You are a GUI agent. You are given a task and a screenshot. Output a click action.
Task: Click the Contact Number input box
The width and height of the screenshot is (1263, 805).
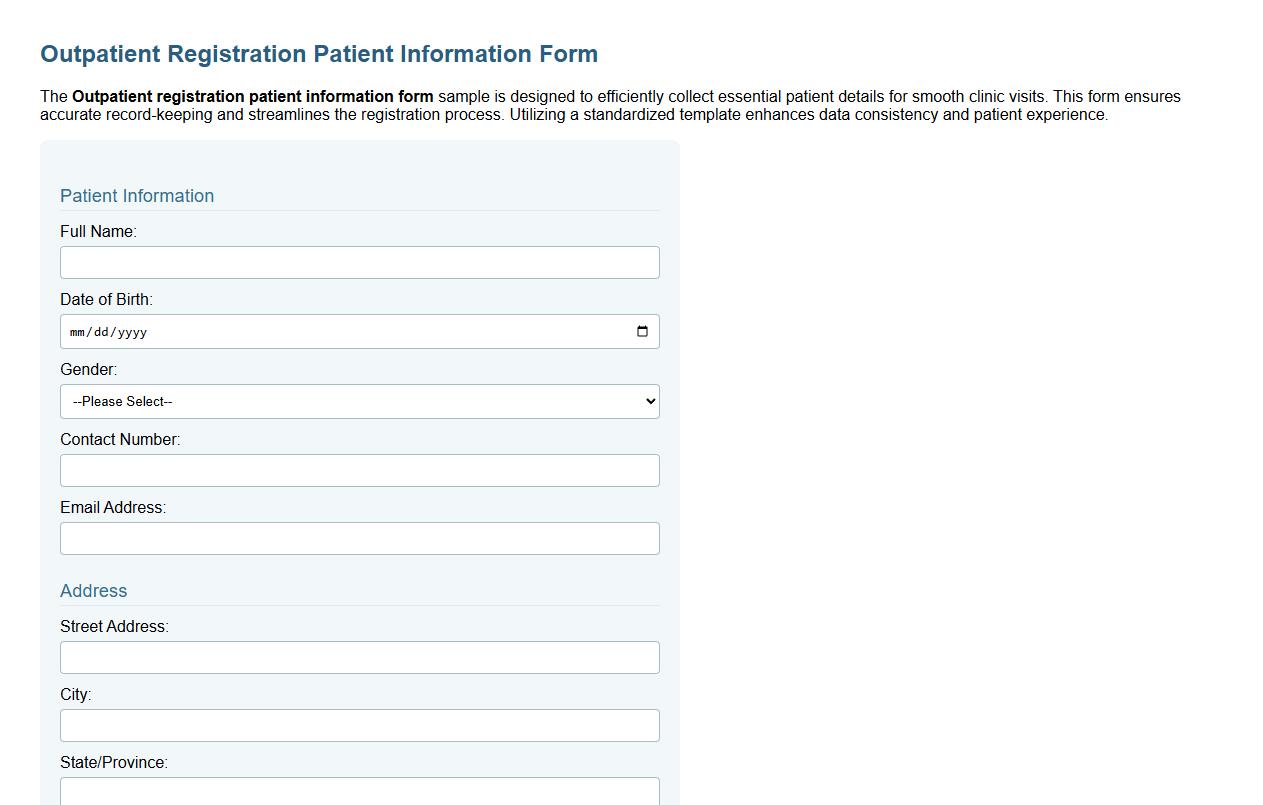[x=360, y=470]
